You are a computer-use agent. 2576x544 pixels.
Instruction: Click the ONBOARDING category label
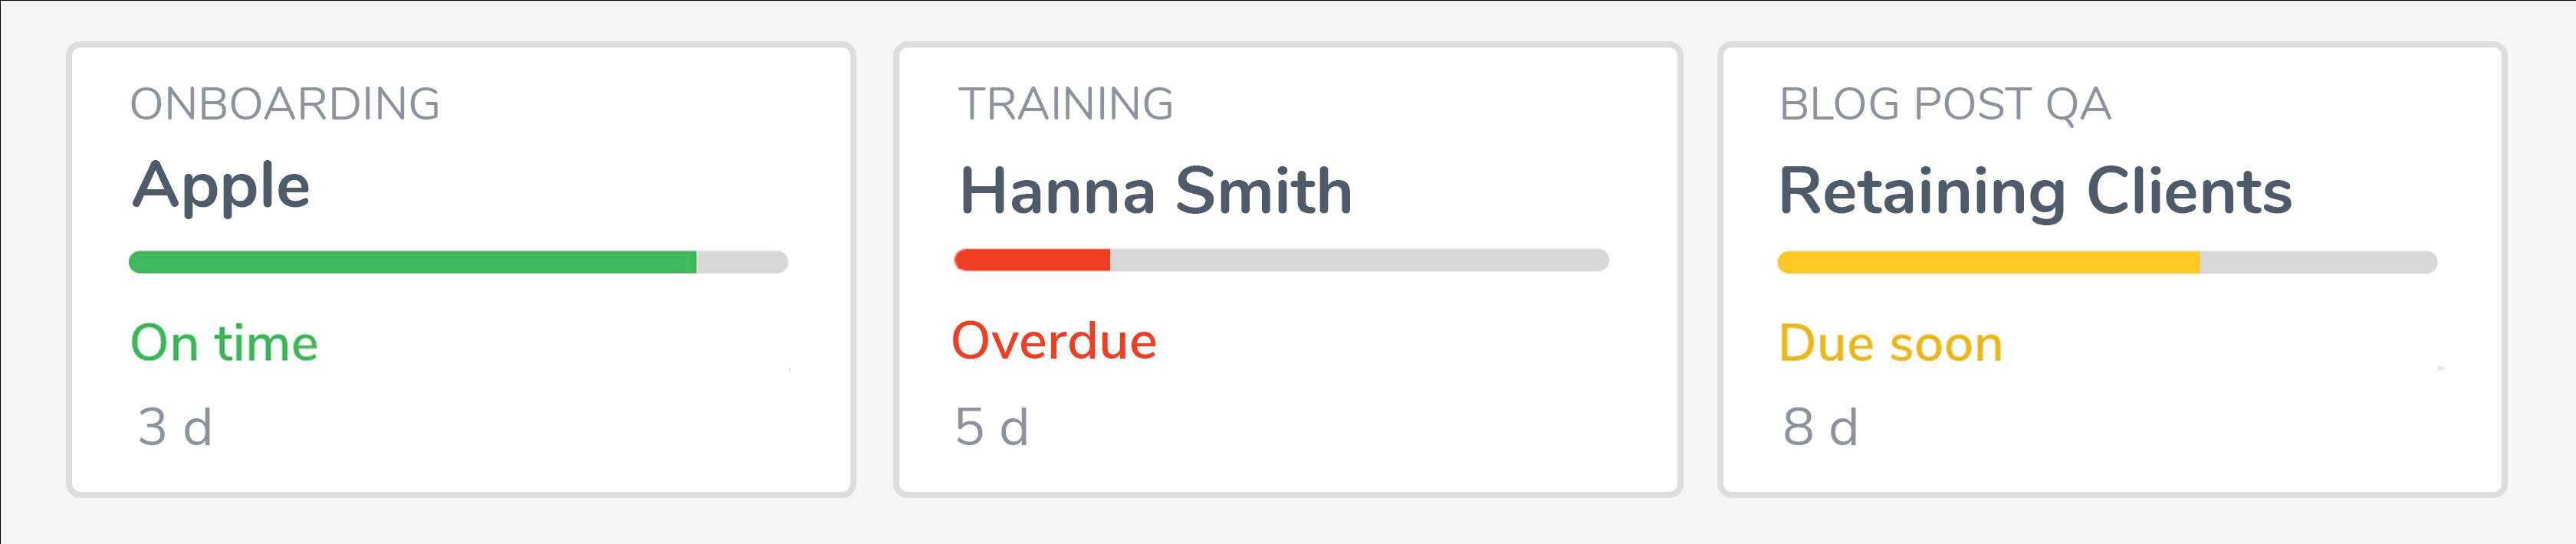[x=285, y=104]
